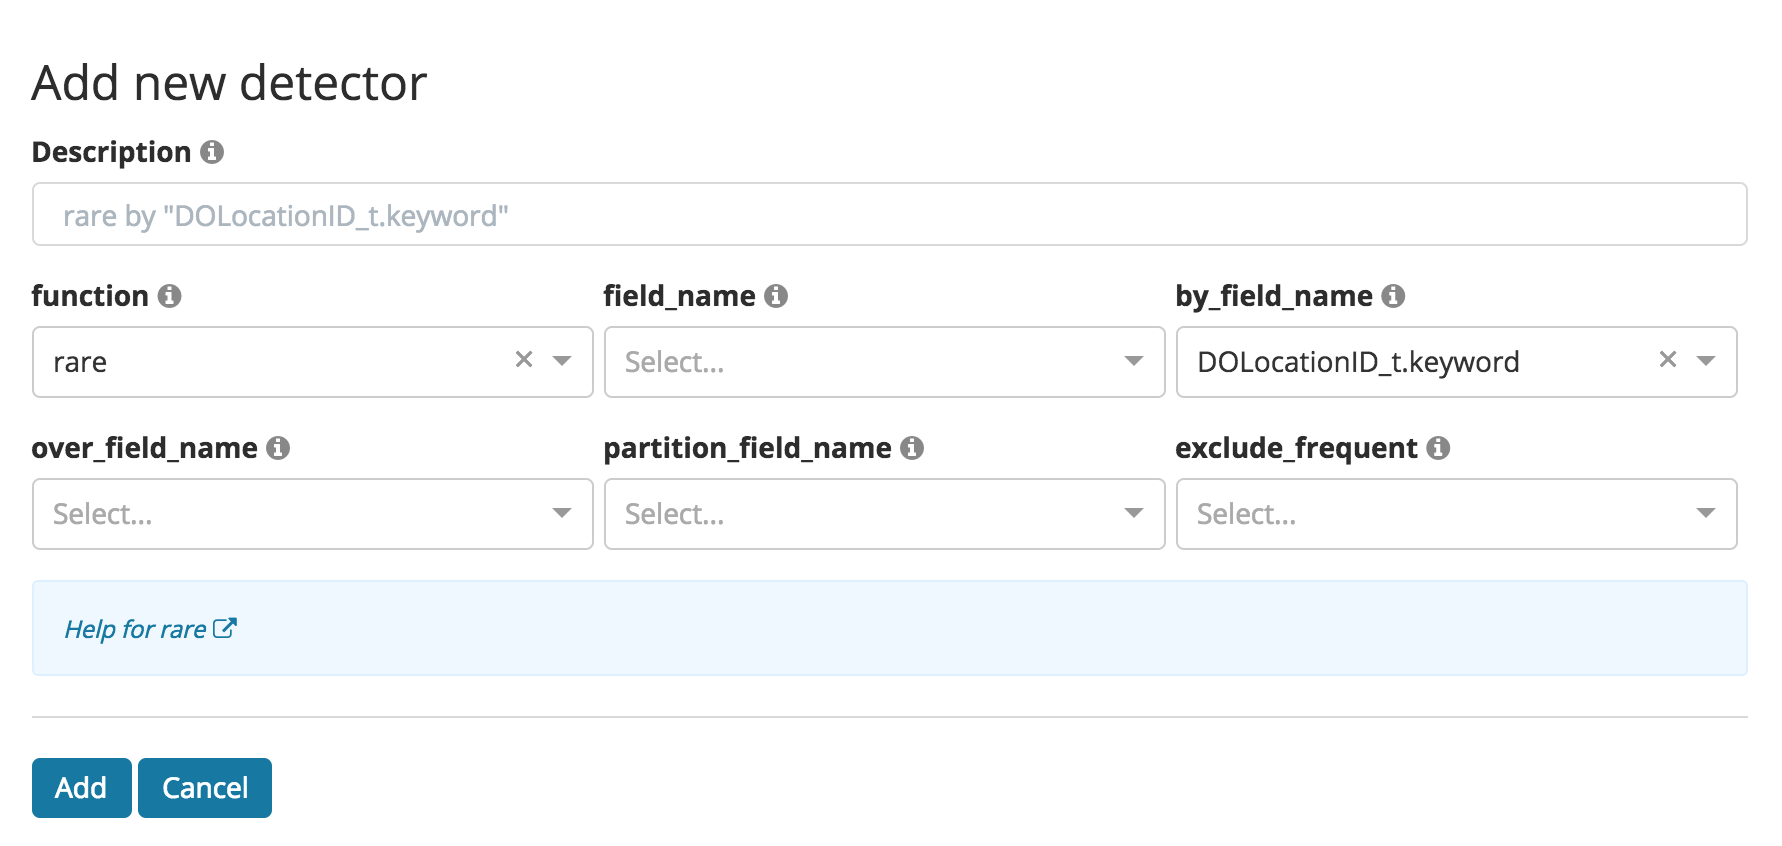Click the Description info icon
Screen dimensions: 1782x846
pos(212,152)
